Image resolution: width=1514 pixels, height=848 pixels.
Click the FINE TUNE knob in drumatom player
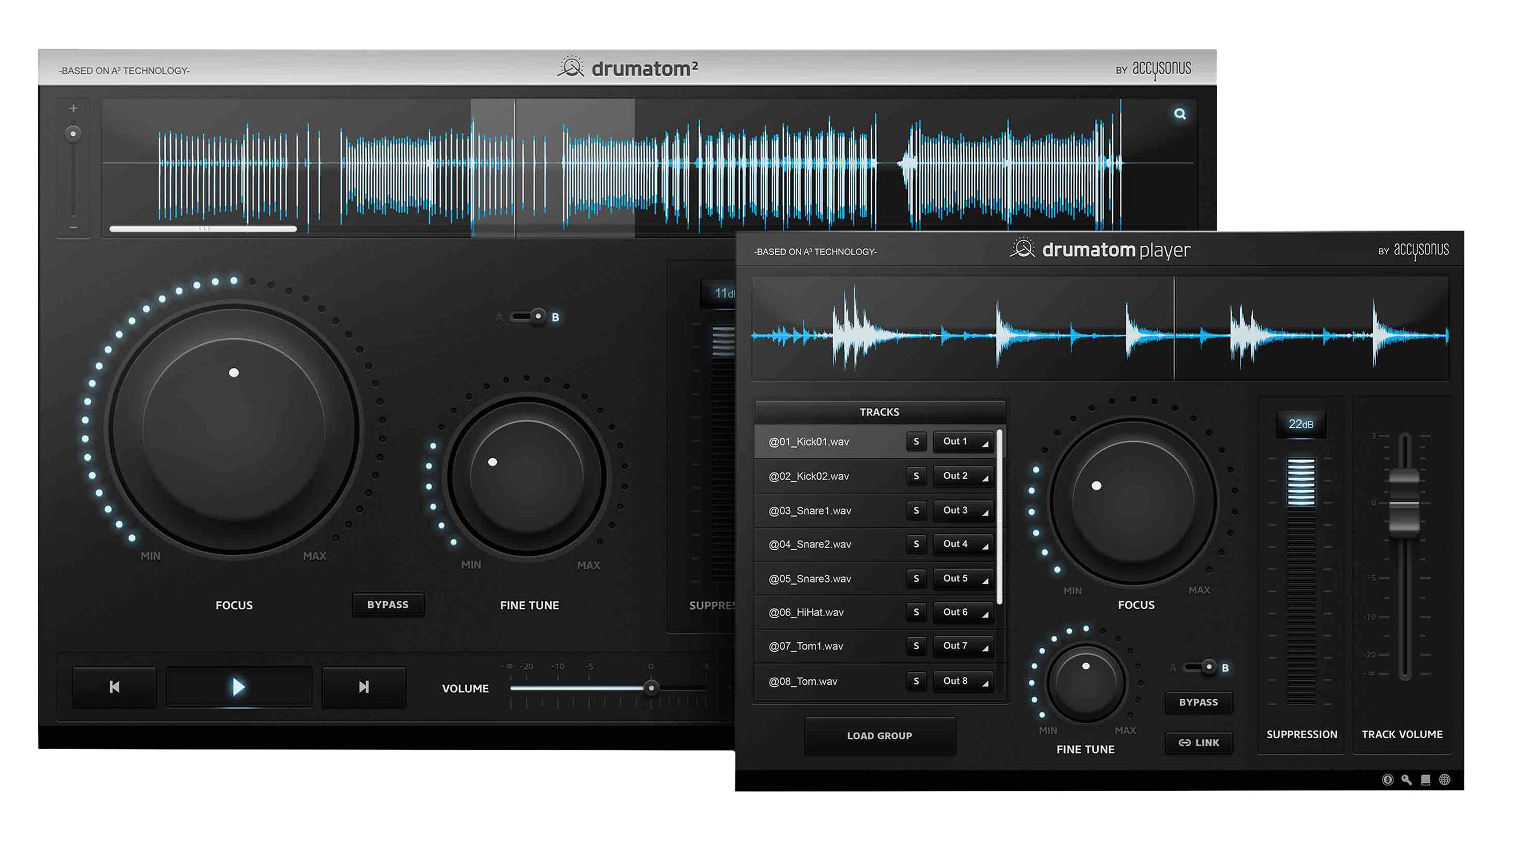tap(1085, 683)
